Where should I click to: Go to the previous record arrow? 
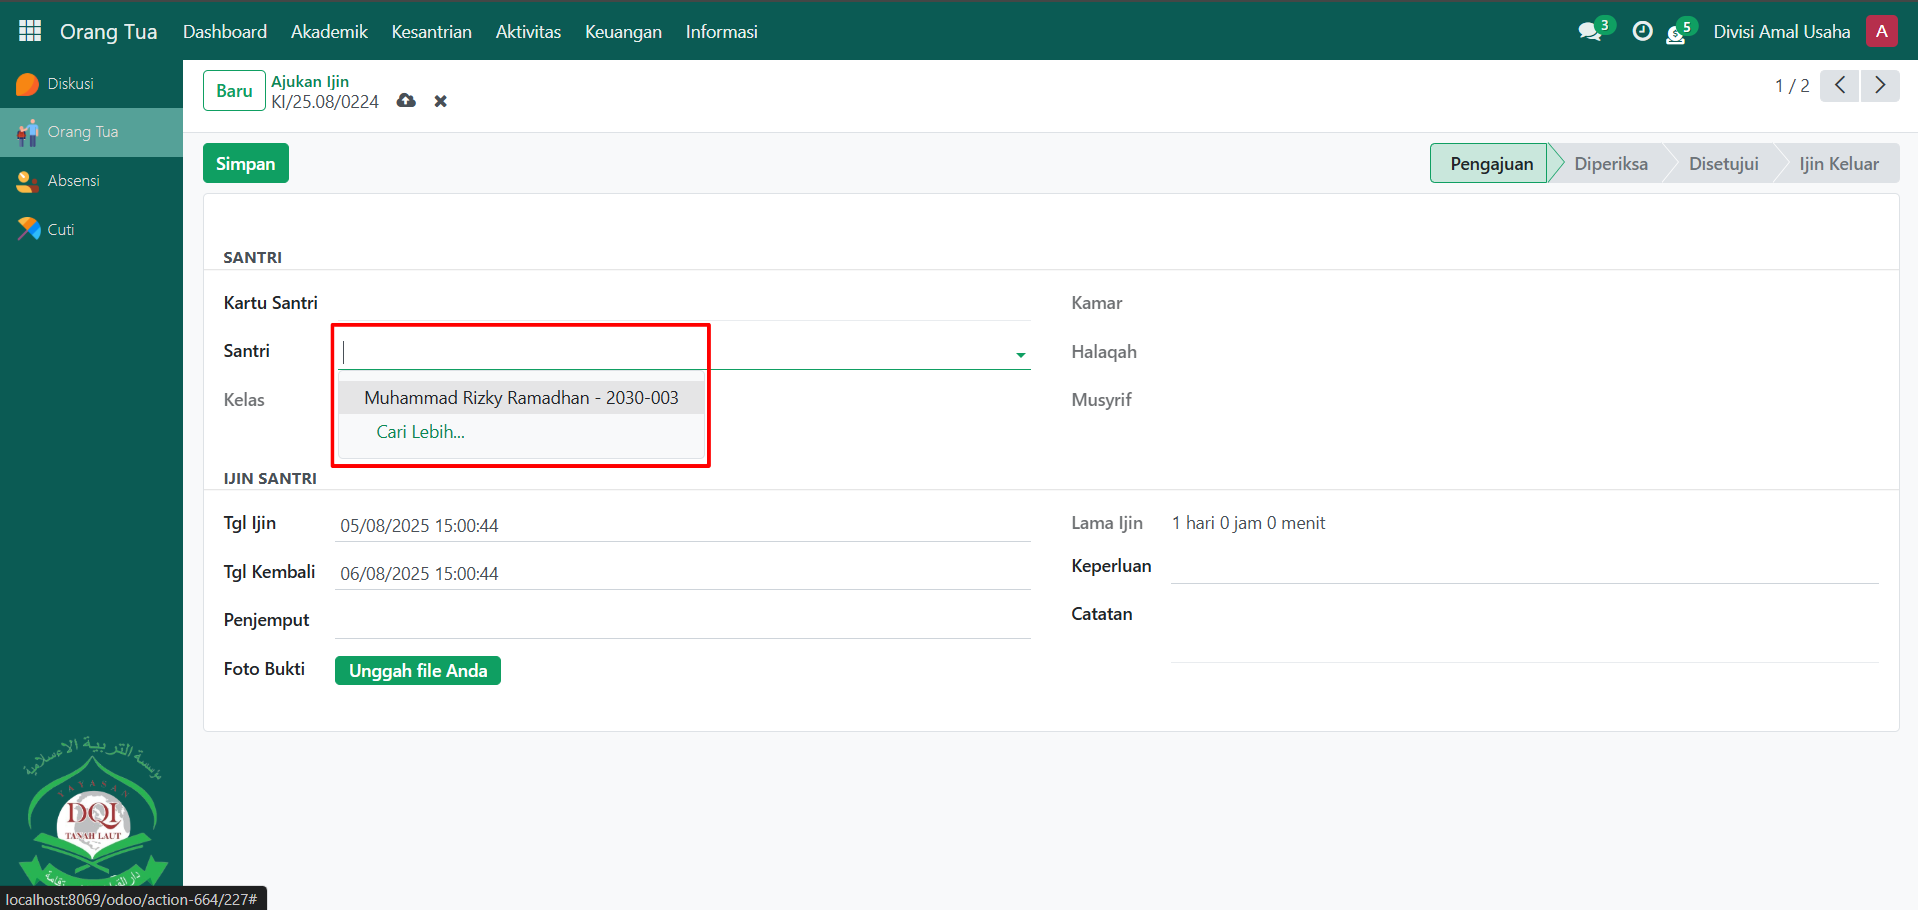(1840, 86)
